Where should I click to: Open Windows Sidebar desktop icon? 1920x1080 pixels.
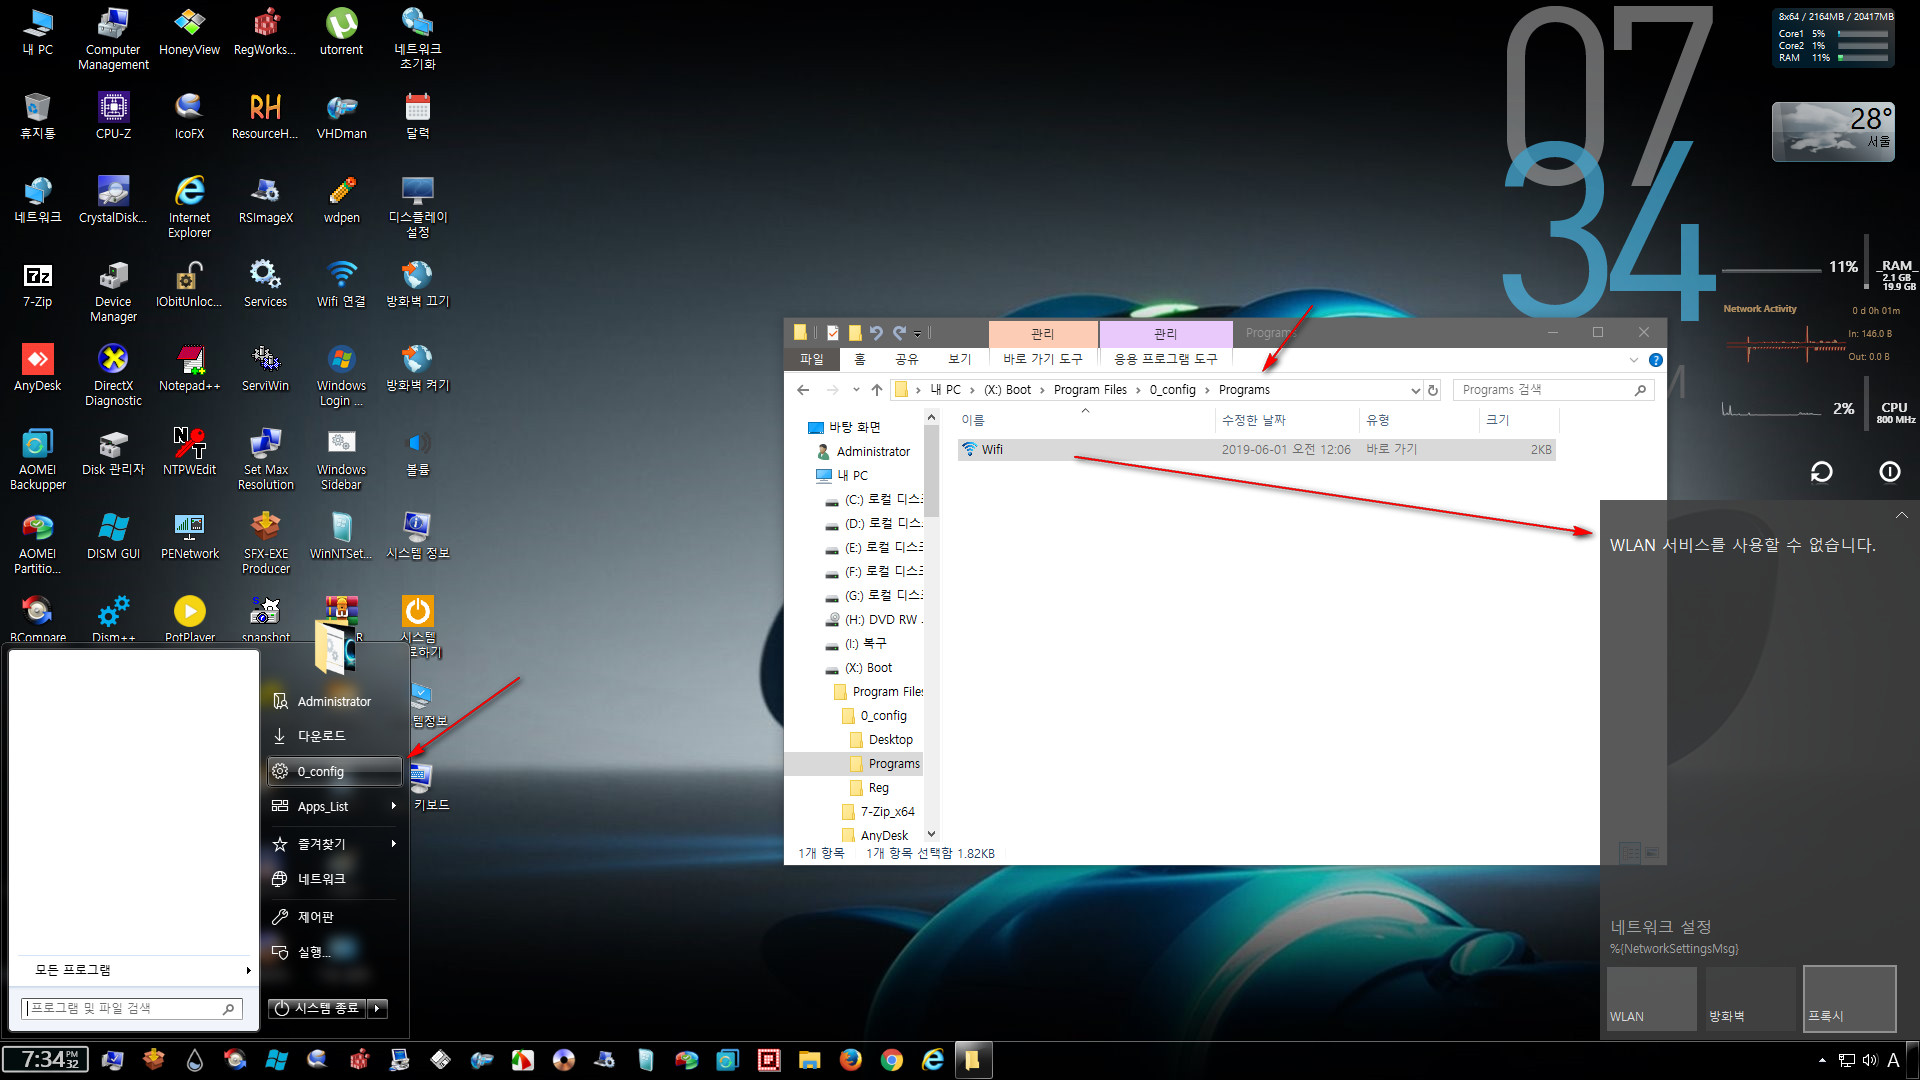(x=341, y=458)
